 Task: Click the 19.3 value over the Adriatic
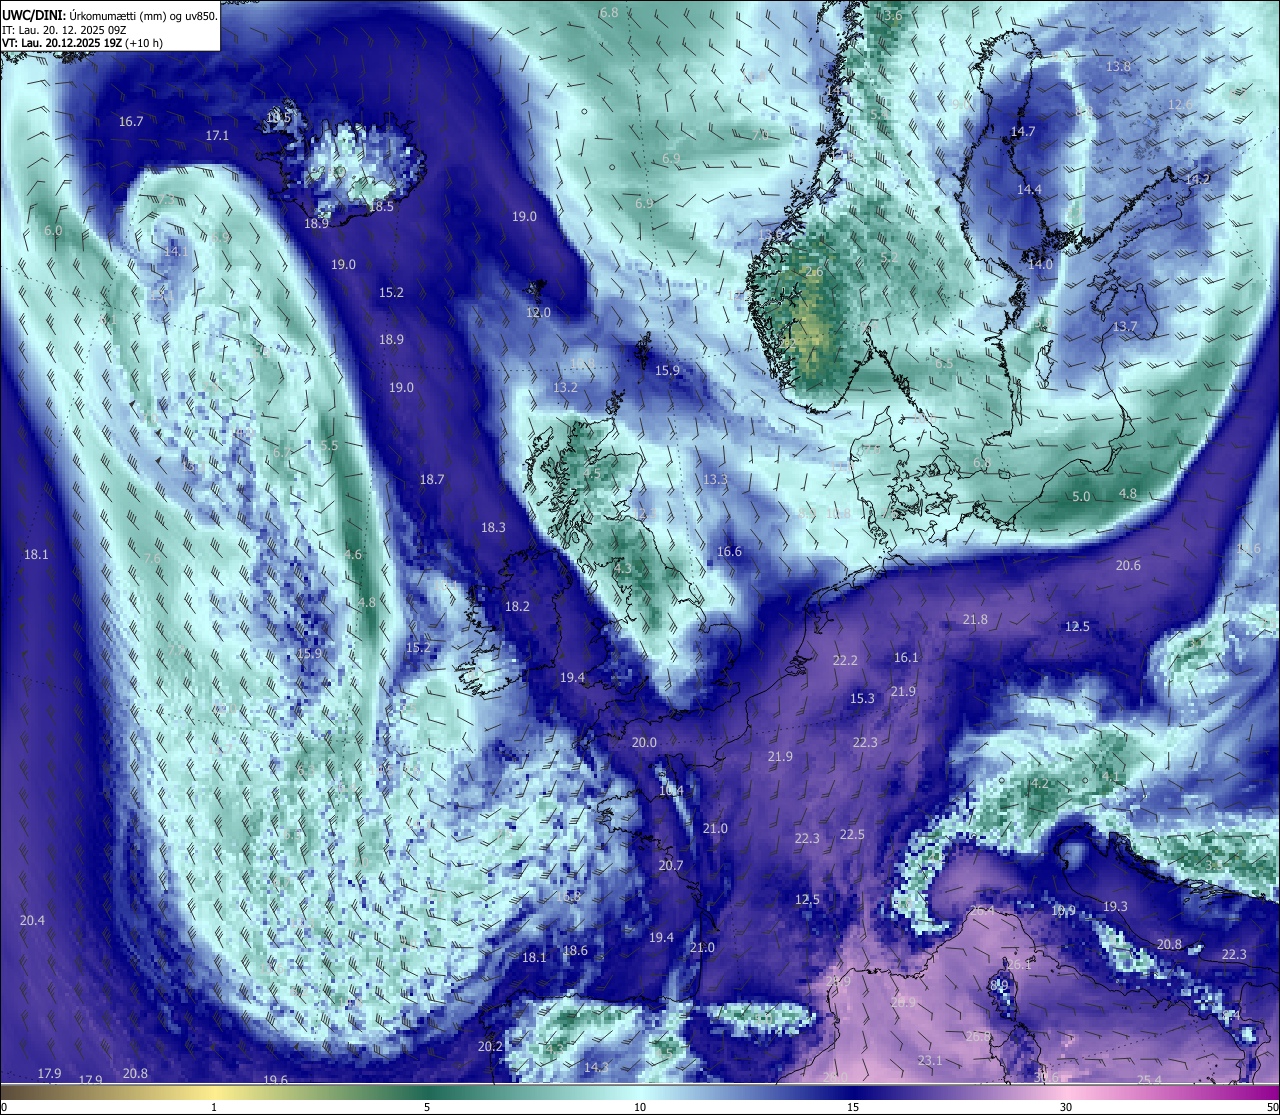click(x=1115, y=906)
